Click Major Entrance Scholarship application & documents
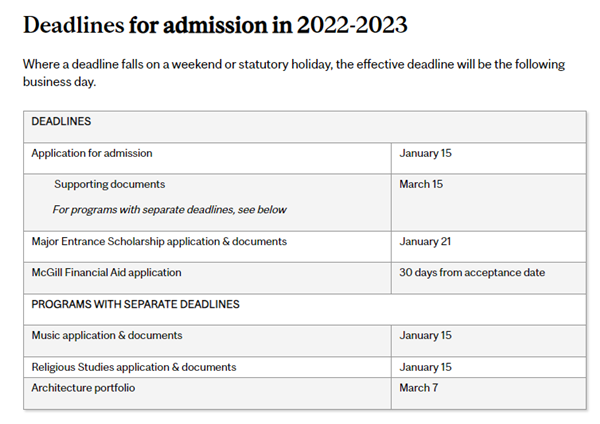The image size is (600, 424). [x=159, y=241]
